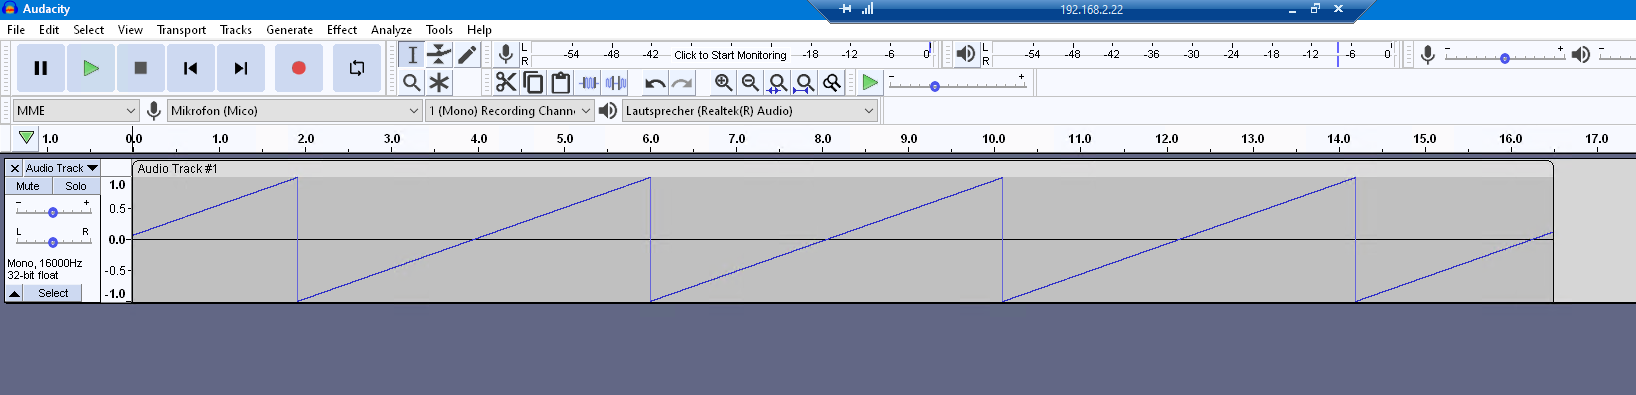The width and height of the screenshot is (1636, 395).
Task: Click the signal strength connection bar icon
Action: (x=867, y=9)
